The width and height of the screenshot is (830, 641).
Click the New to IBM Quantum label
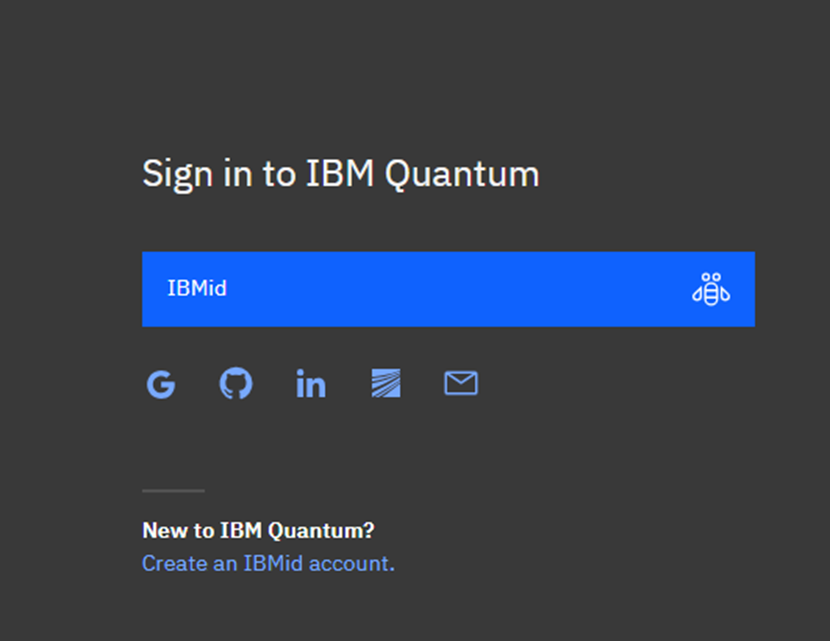click(258, 531)
